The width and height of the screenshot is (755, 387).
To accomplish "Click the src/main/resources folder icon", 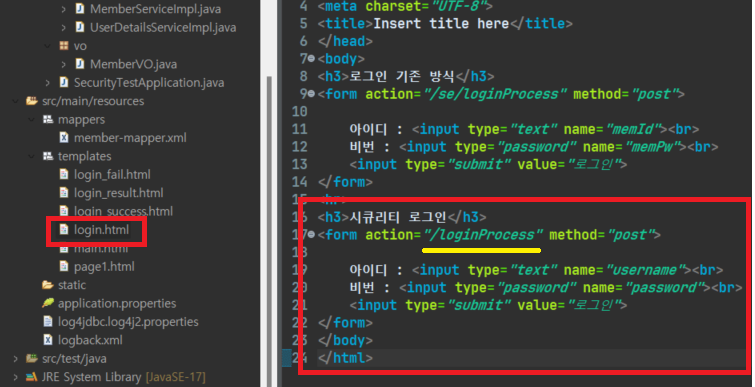I will tap(32, 101).
